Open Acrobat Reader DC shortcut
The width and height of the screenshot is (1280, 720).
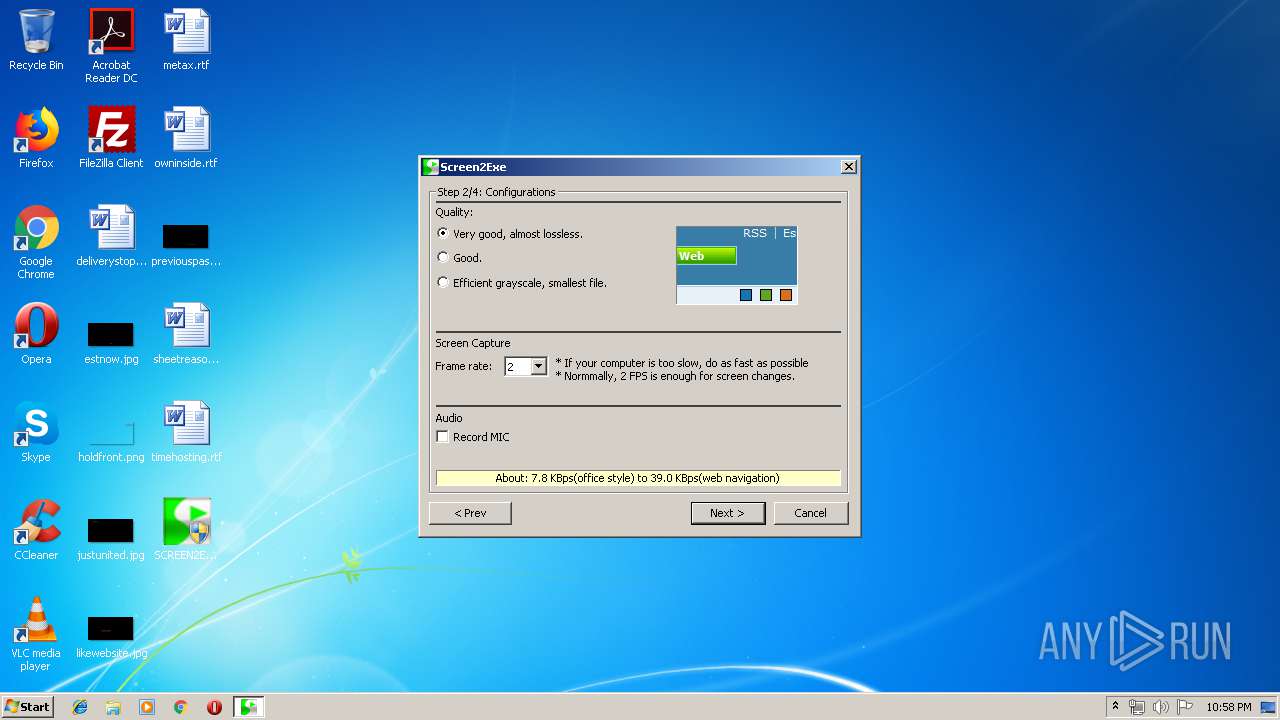pyautogui.click(x=111, y=46)
